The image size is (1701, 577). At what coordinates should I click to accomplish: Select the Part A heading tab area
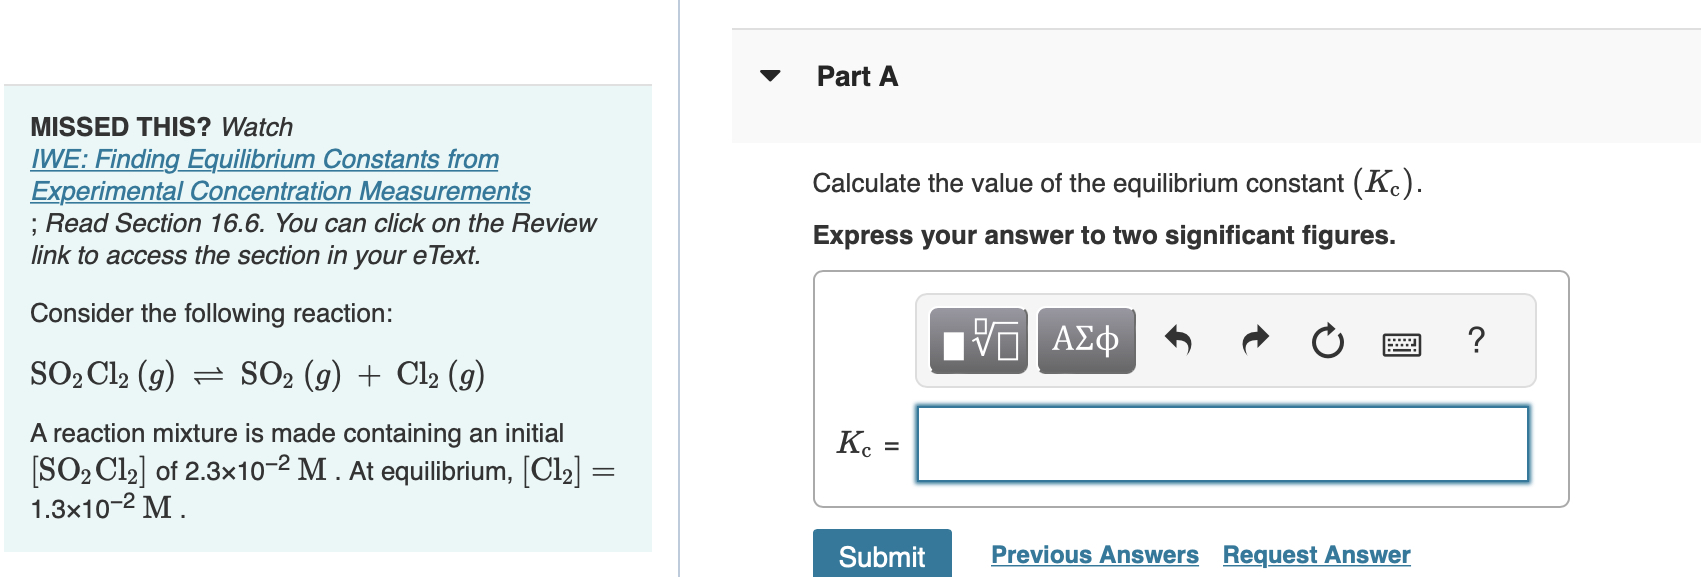(856, 76)
